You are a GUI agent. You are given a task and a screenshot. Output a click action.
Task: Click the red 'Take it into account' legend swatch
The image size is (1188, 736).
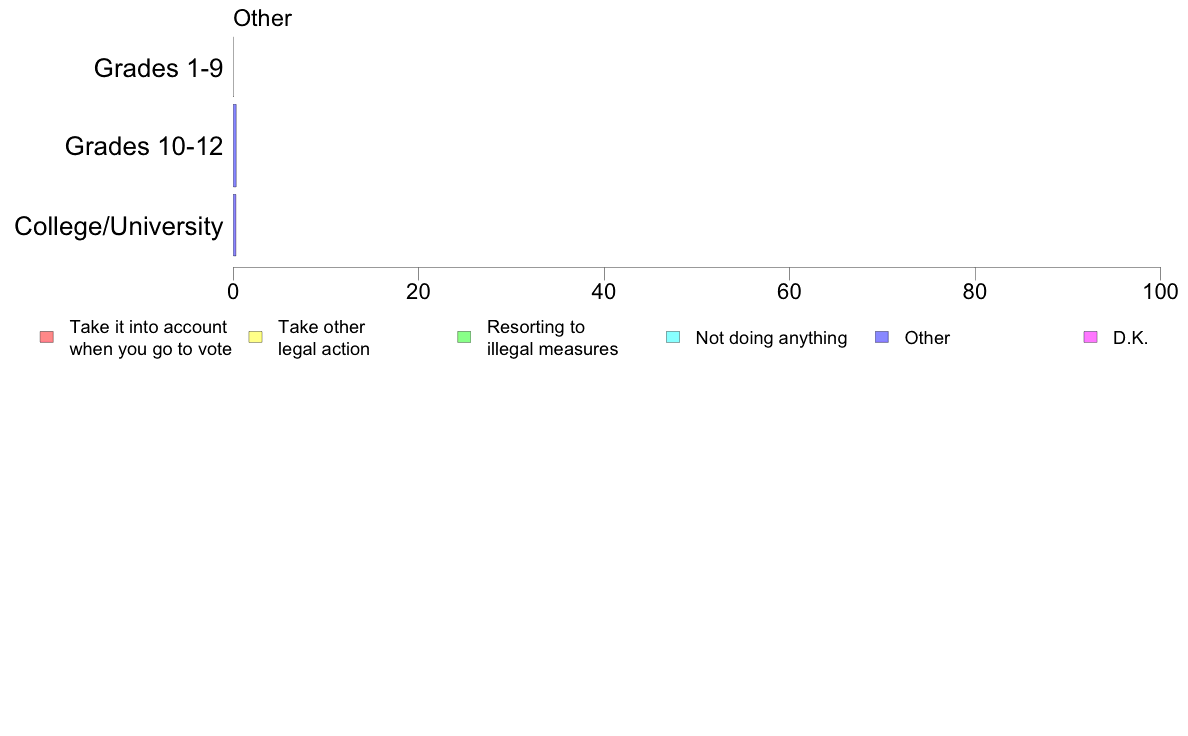coord(47,337)
